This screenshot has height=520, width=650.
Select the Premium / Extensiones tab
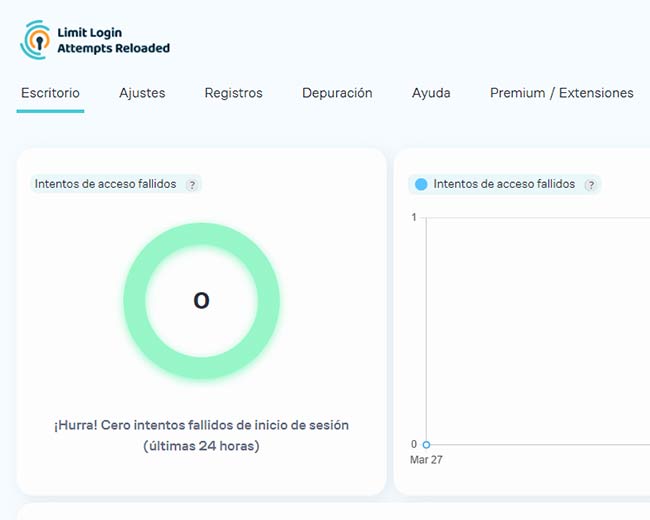point(562,93)
